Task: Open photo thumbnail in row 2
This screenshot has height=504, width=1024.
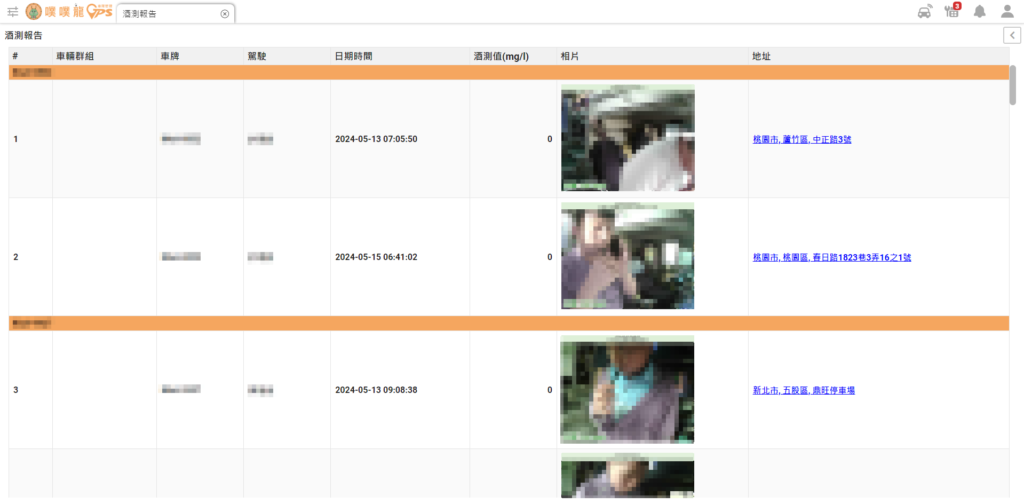Action: [x=628, y=256]
